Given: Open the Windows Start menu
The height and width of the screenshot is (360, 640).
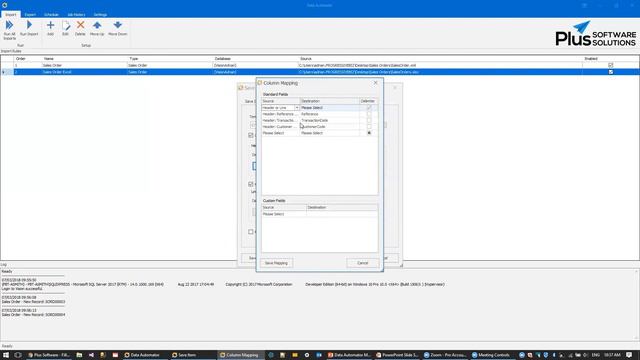Looking at the screenshot, I should [x=6, y=355].
